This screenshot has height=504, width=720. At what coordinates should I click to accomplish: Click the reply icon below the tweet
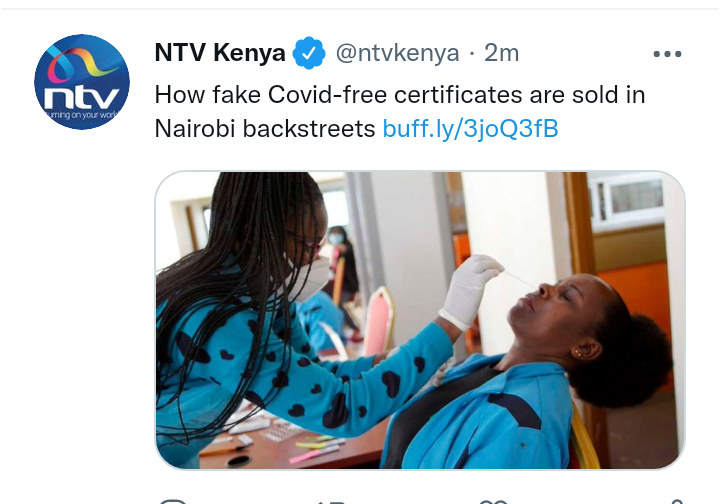(172, 500)
